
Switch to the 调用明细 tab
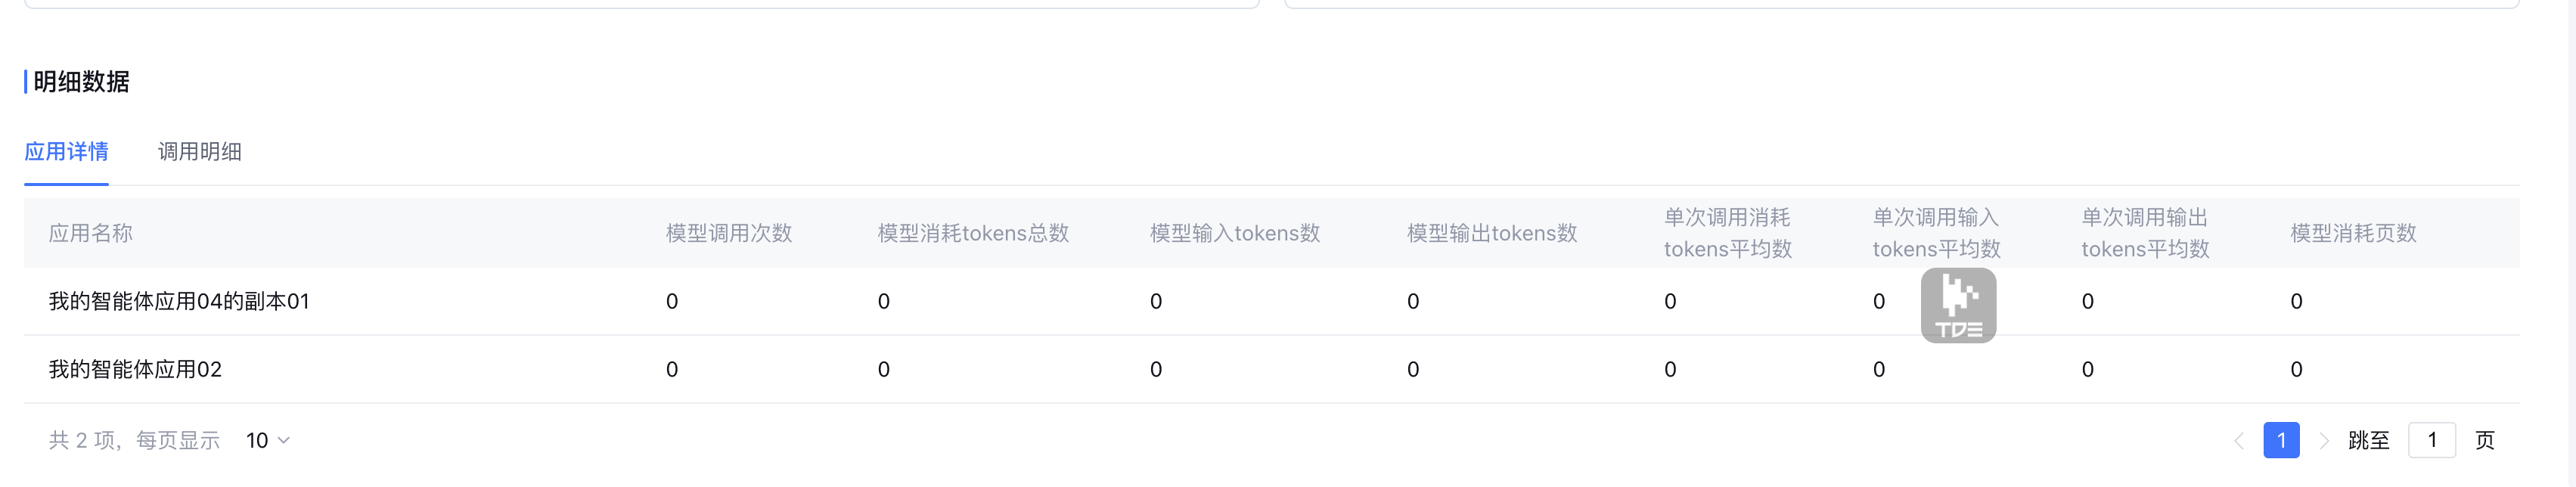click(200, 152)
